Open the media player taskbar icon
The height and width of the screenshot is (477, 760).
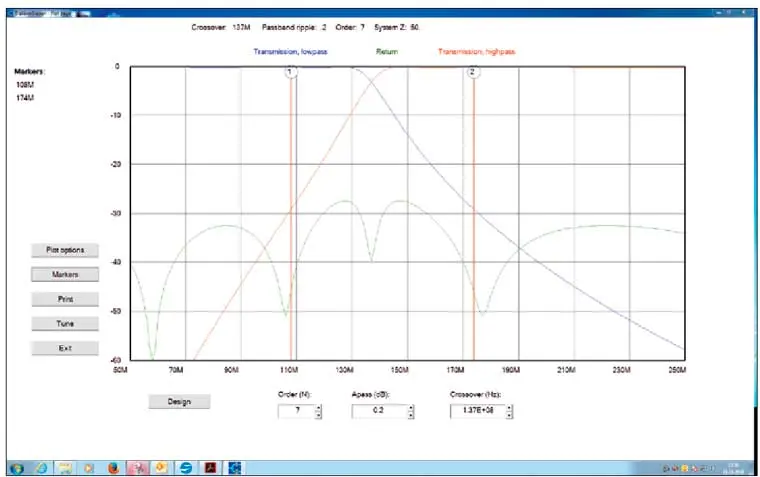click(89, 468)
